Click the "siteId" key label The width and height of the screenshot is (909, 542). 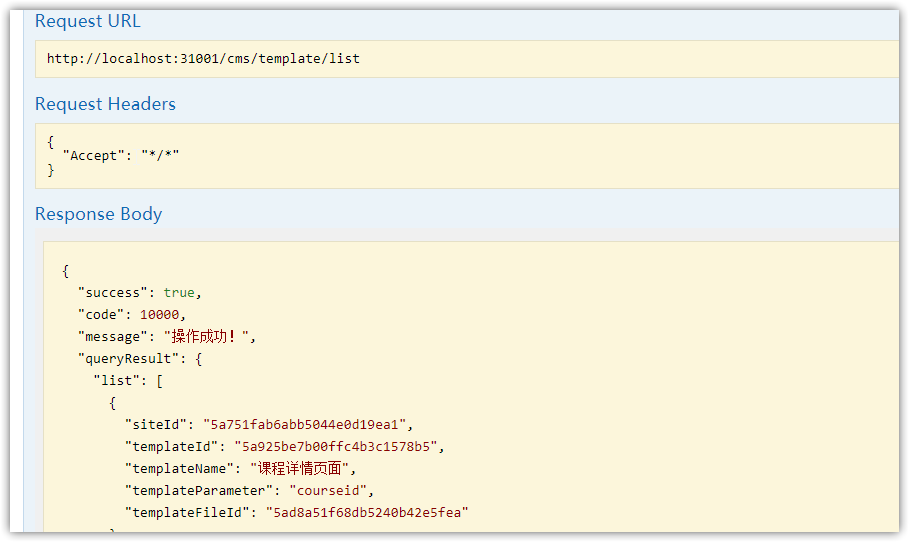[x=156, y=425]
